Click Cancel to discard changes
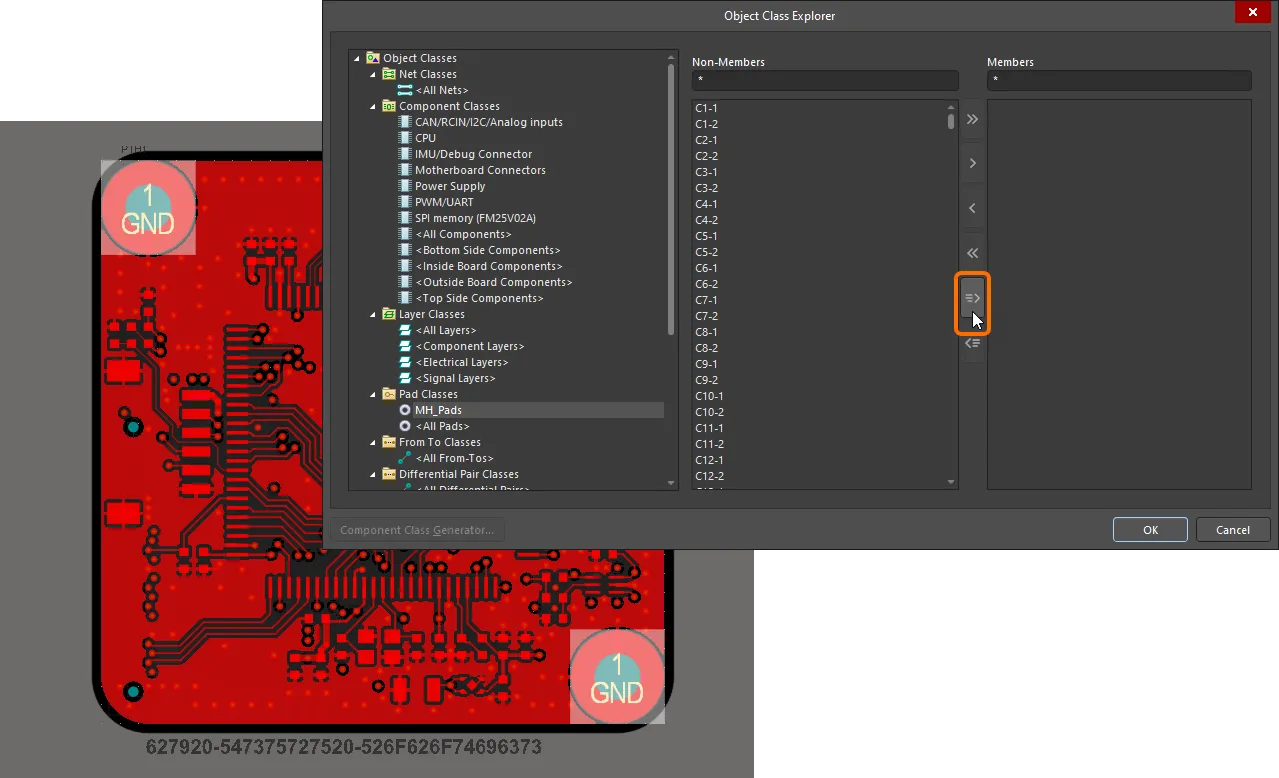Viewport: 1279px width, 778px height. click(1233, 530)
